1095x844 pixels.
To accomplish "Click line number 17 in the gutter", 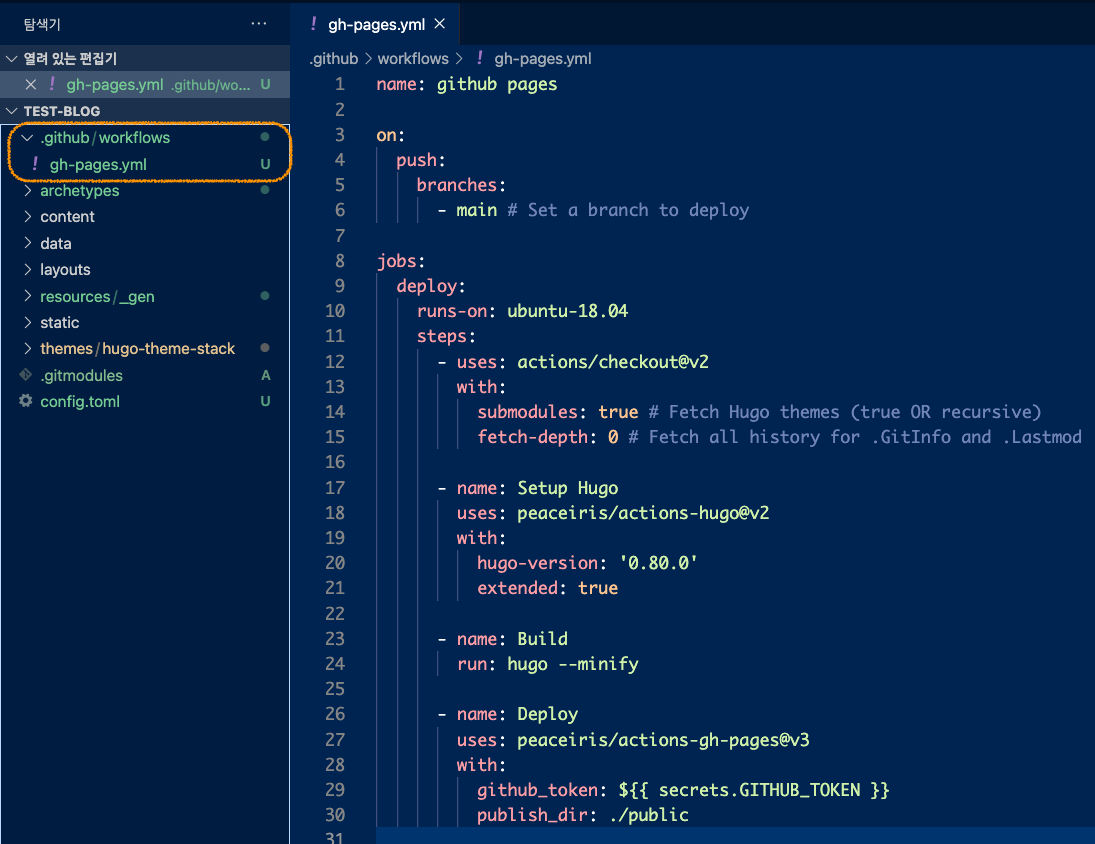I will [334, 488].
